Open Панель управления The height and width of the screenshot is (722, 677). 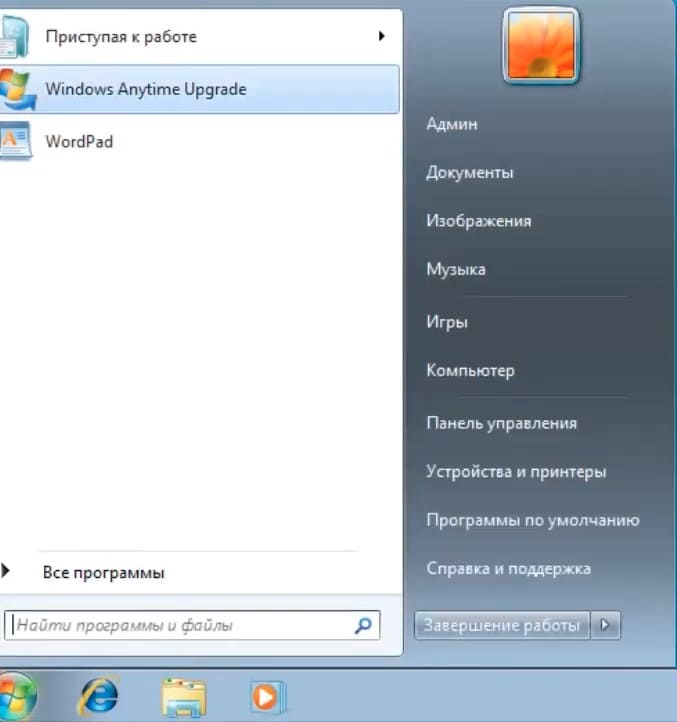pyautogui.click(x=501, y=423)
